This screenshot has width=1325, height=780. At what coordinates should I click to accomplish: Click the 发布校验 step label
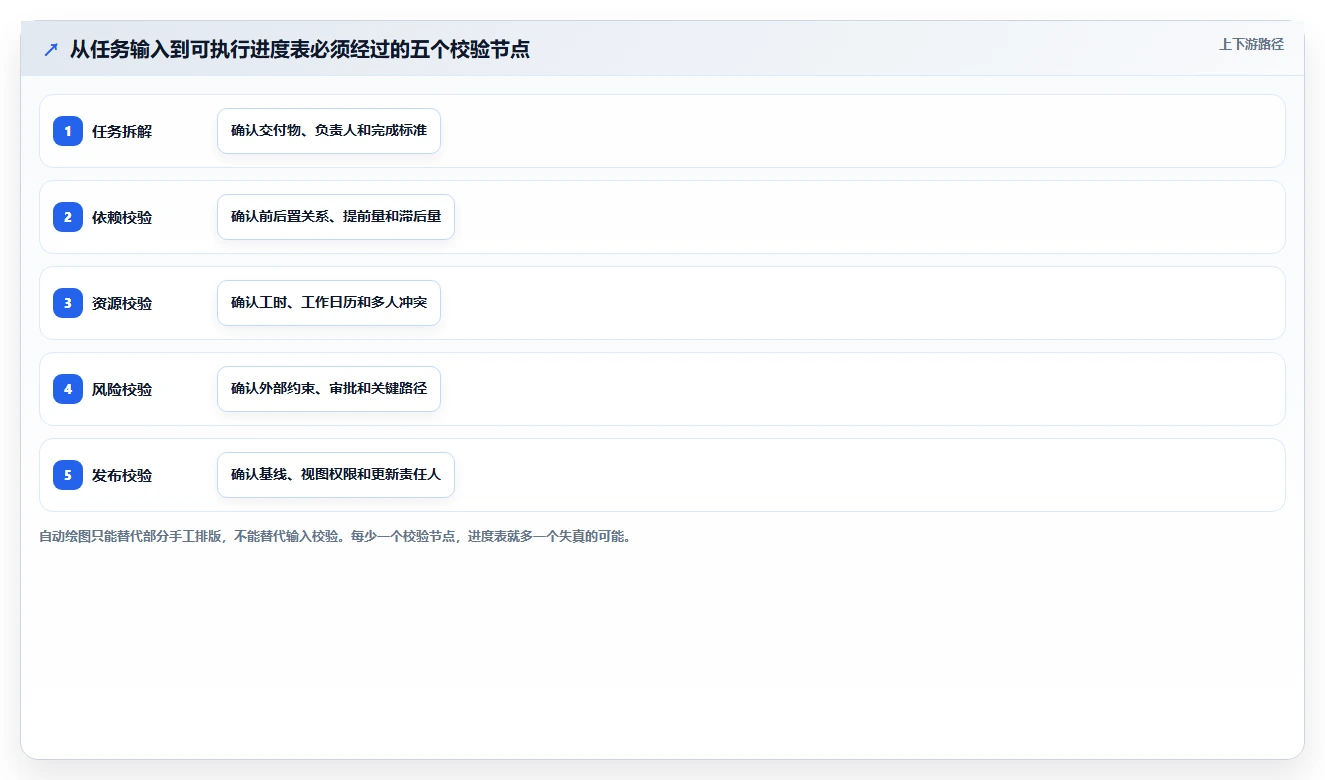tap(122, 475)
